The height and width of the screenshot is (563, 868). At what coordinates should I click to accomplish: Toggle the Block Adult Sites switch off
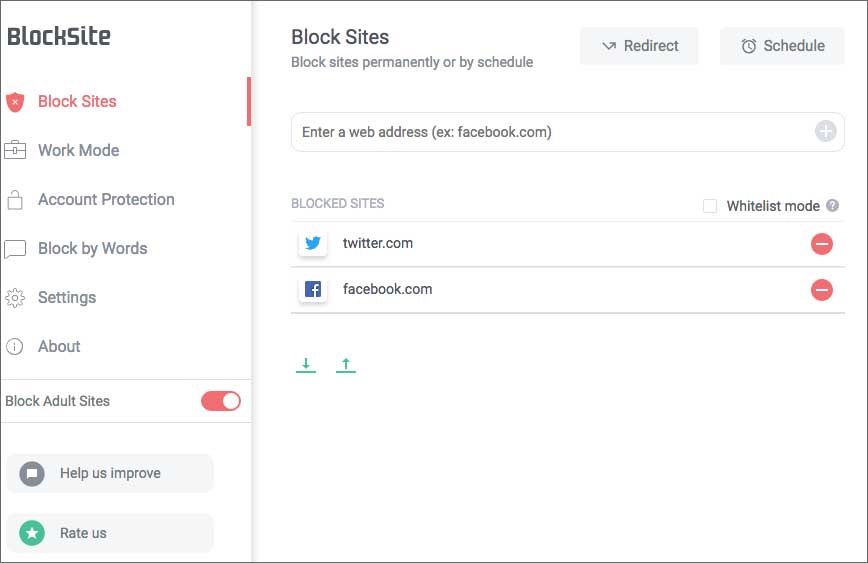221,401
